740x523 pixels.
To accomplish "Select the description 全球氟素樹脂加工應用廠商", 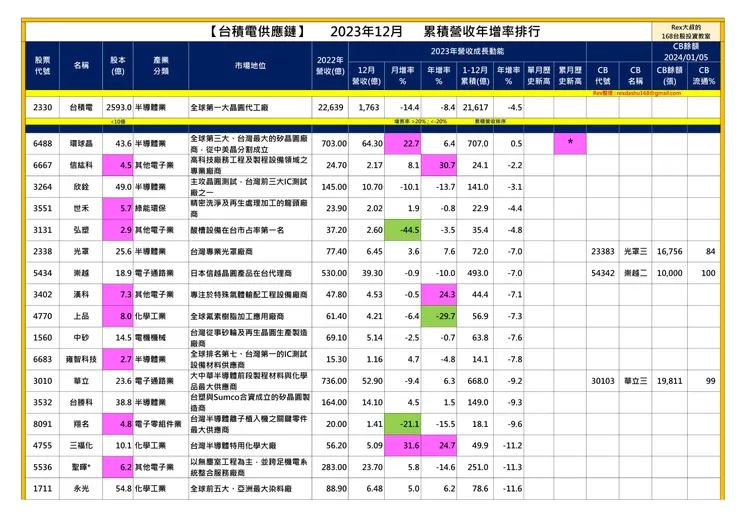I will pyautogui.click(x=237, y=317).
